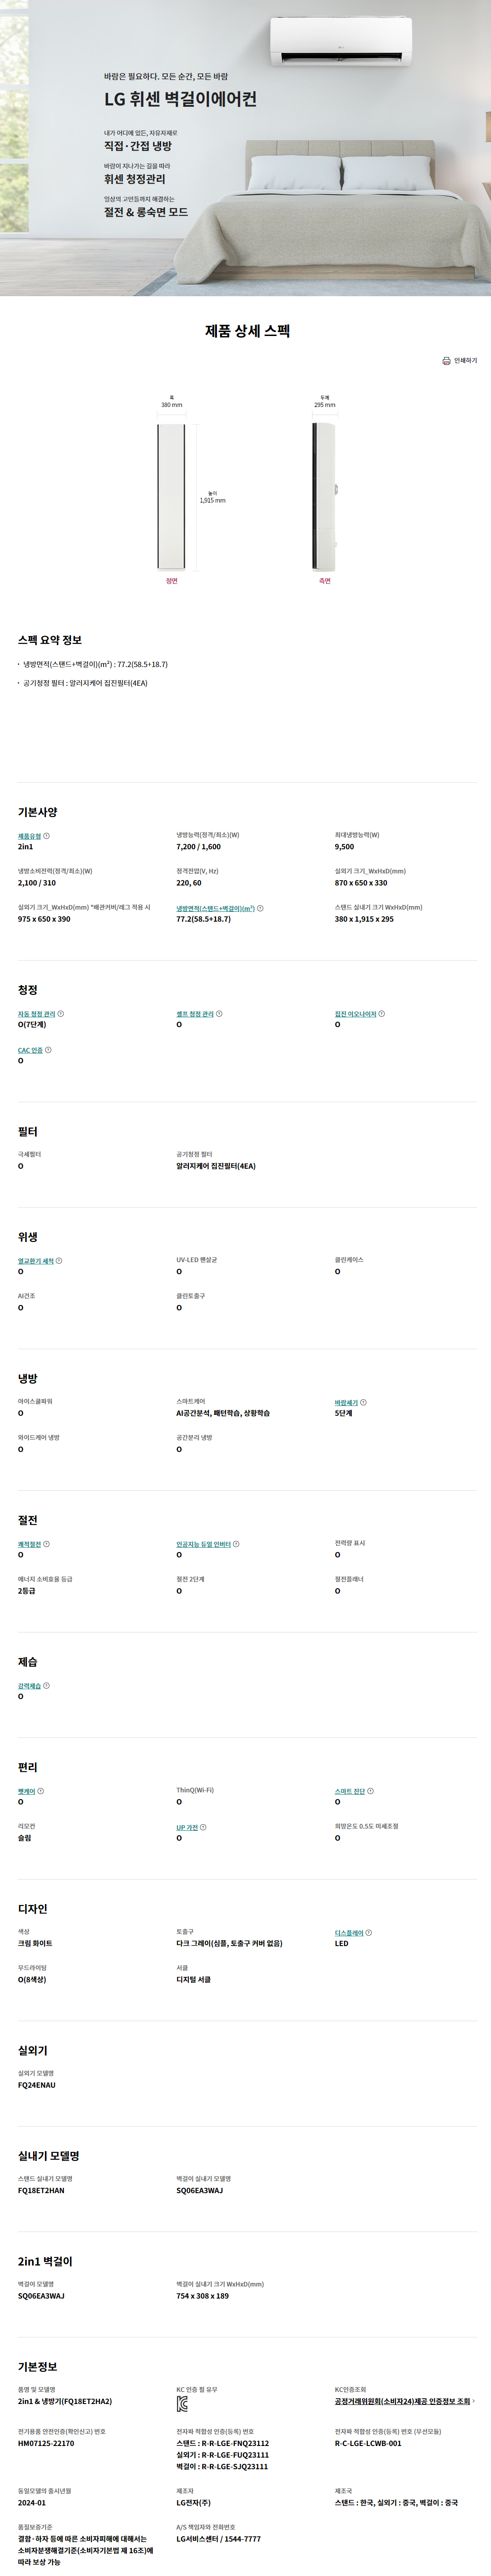The height and width of the screenshot is (2576, 491).
Task: Click info icon beside CAC 인증
Action: [x=48, y=1050]
